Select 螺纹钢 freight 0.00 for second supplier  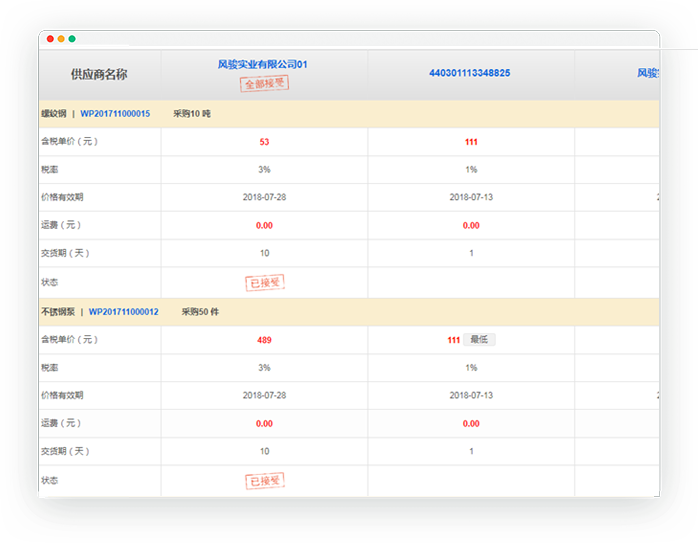pos(471,226)
